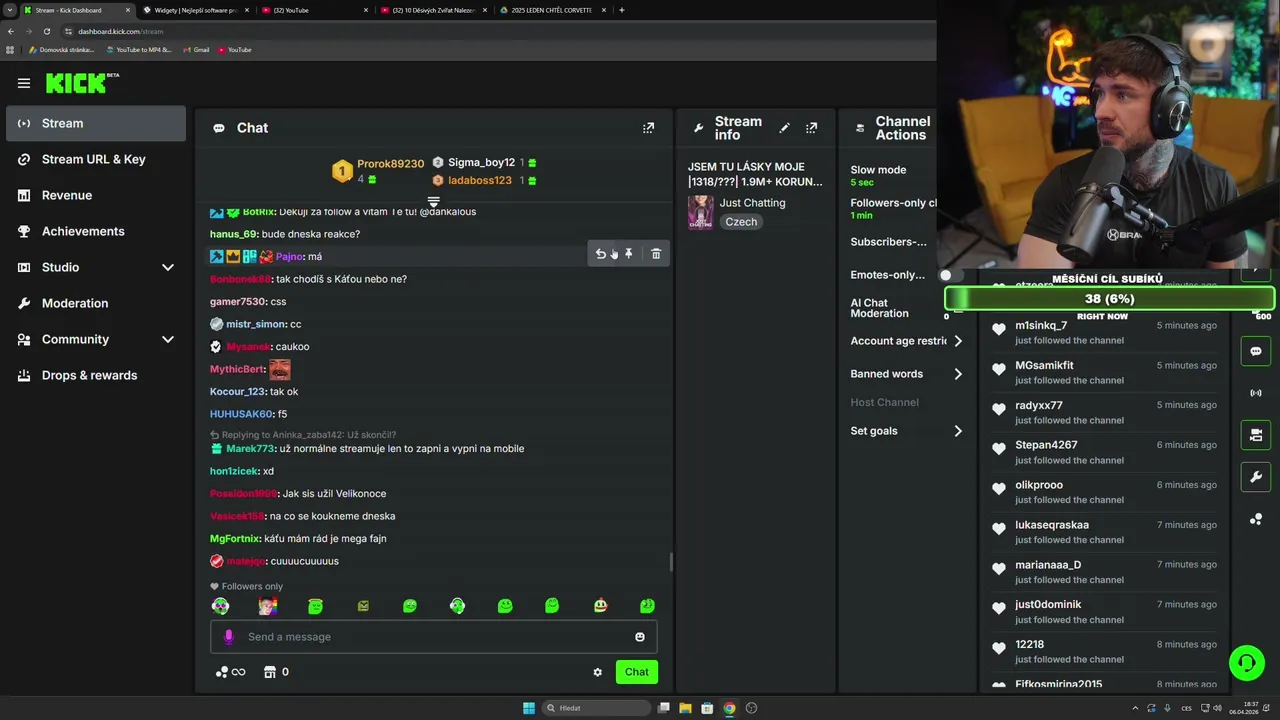Pop out the Stream info panel
Viewport: 1280px width, 720px height.
[811, 128]
